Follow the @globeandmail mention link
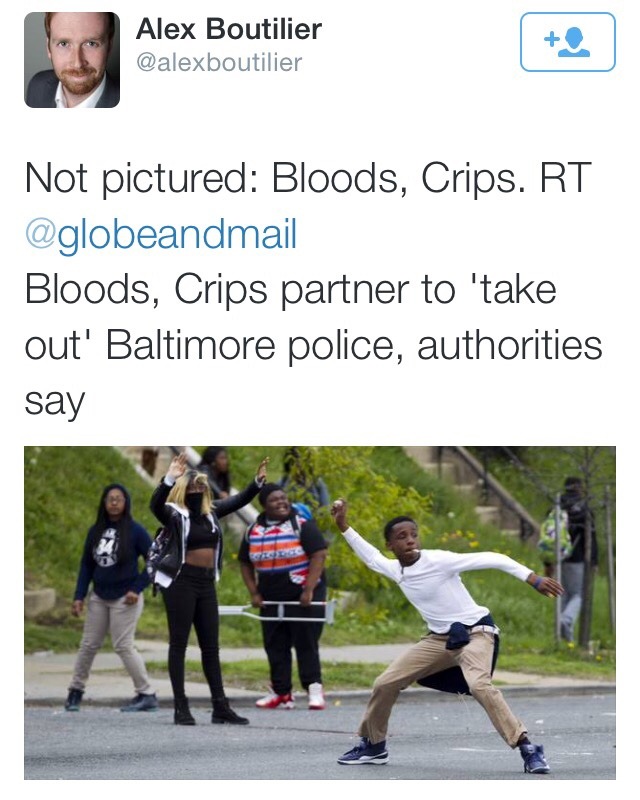The image size is (640, 800). 161,234
